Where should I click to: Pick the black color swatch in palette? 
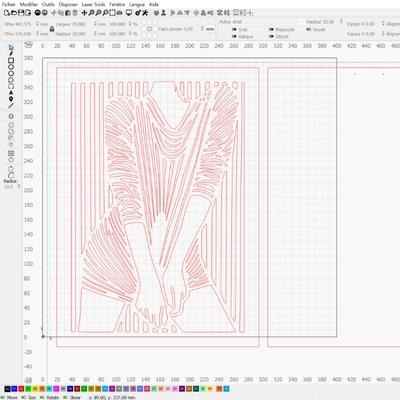7,389
